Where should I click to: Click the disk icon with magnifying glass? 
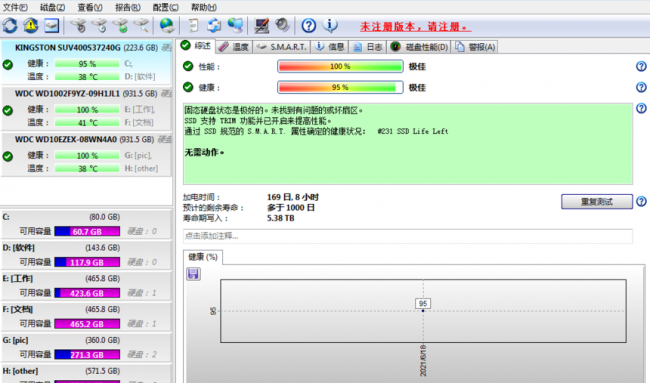[141, 26]
